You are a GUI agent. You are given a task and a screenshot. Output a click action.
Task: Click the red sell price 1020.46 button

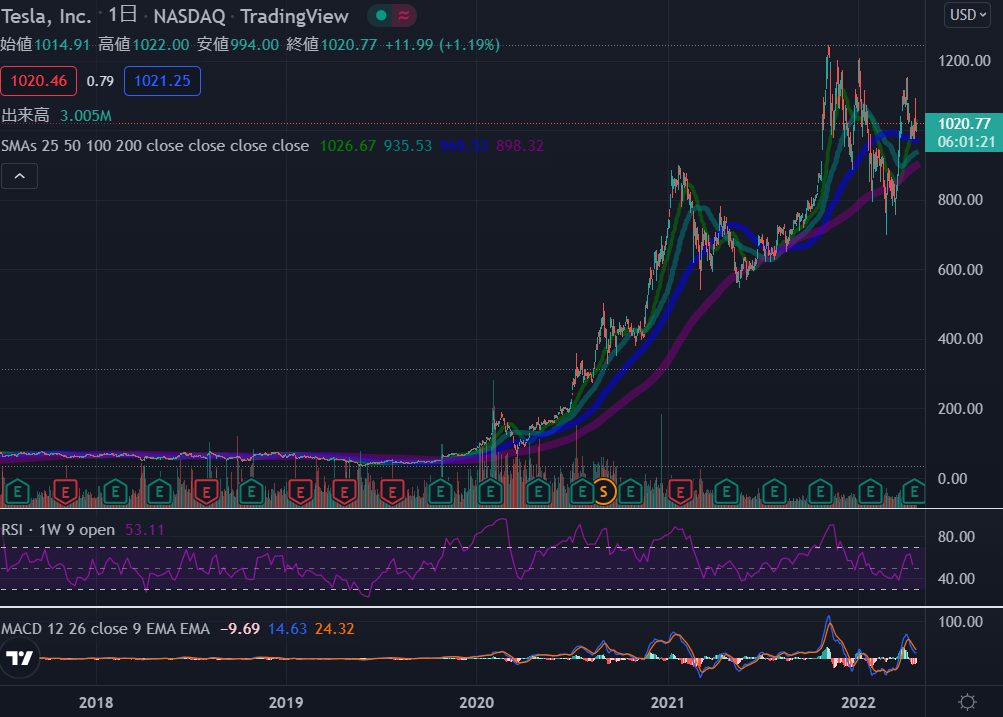coord(39,81)
